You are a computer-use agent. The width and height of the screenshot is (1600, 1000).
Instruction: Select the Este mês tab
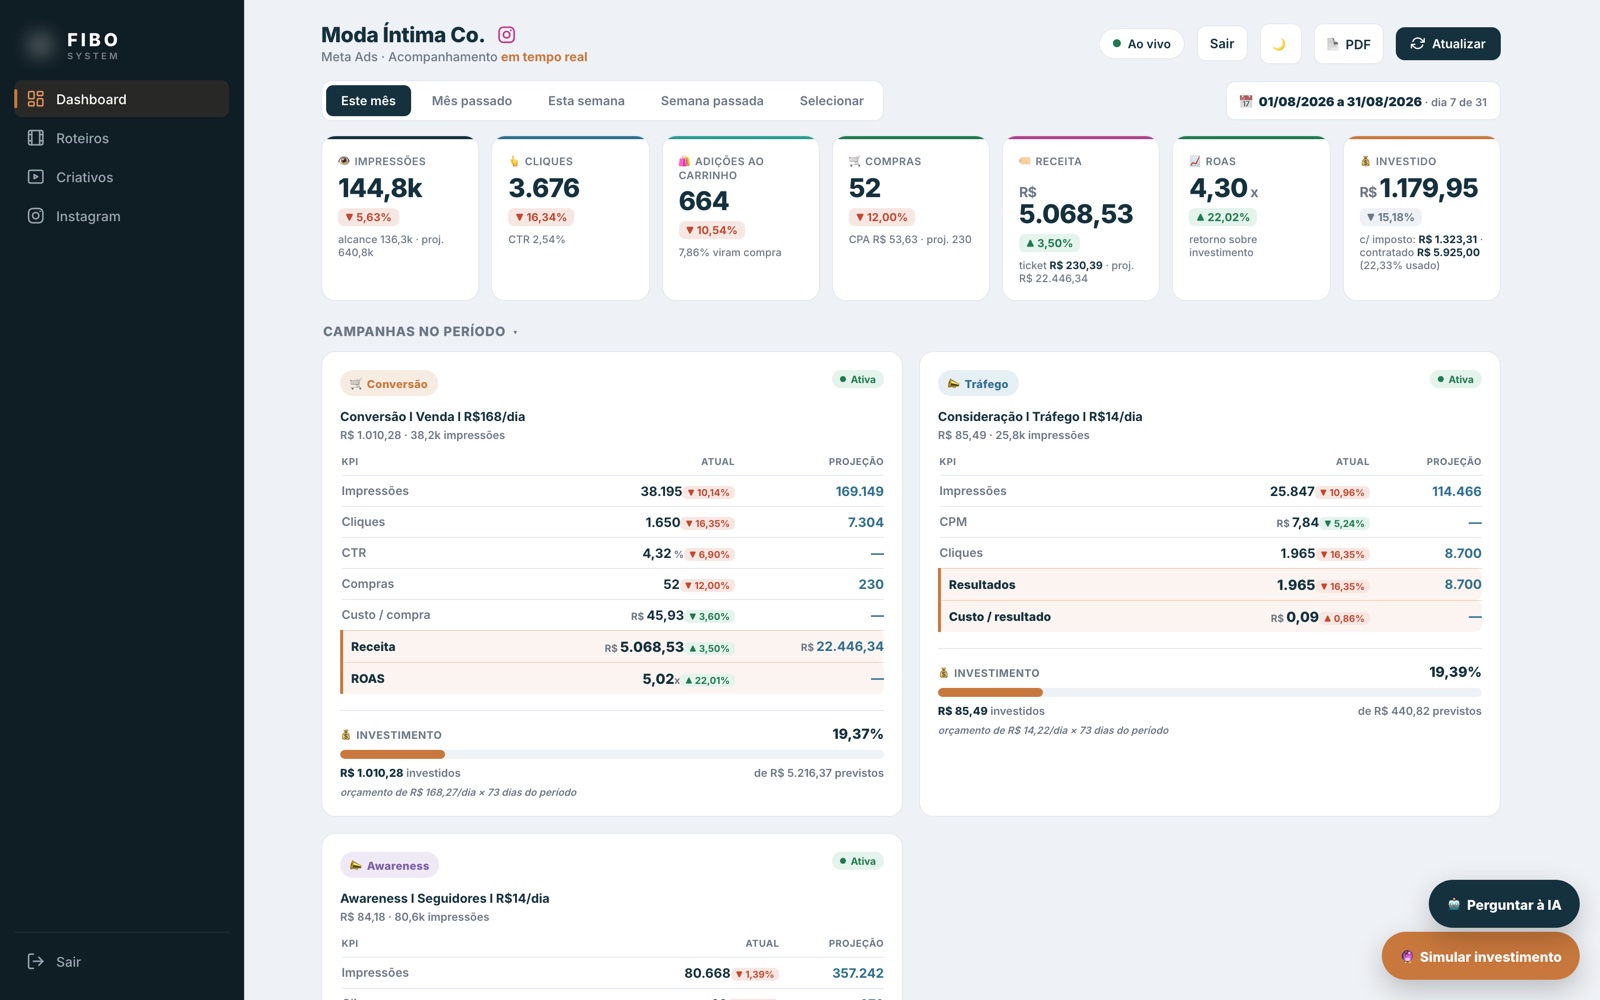click(x=368, y=101)
